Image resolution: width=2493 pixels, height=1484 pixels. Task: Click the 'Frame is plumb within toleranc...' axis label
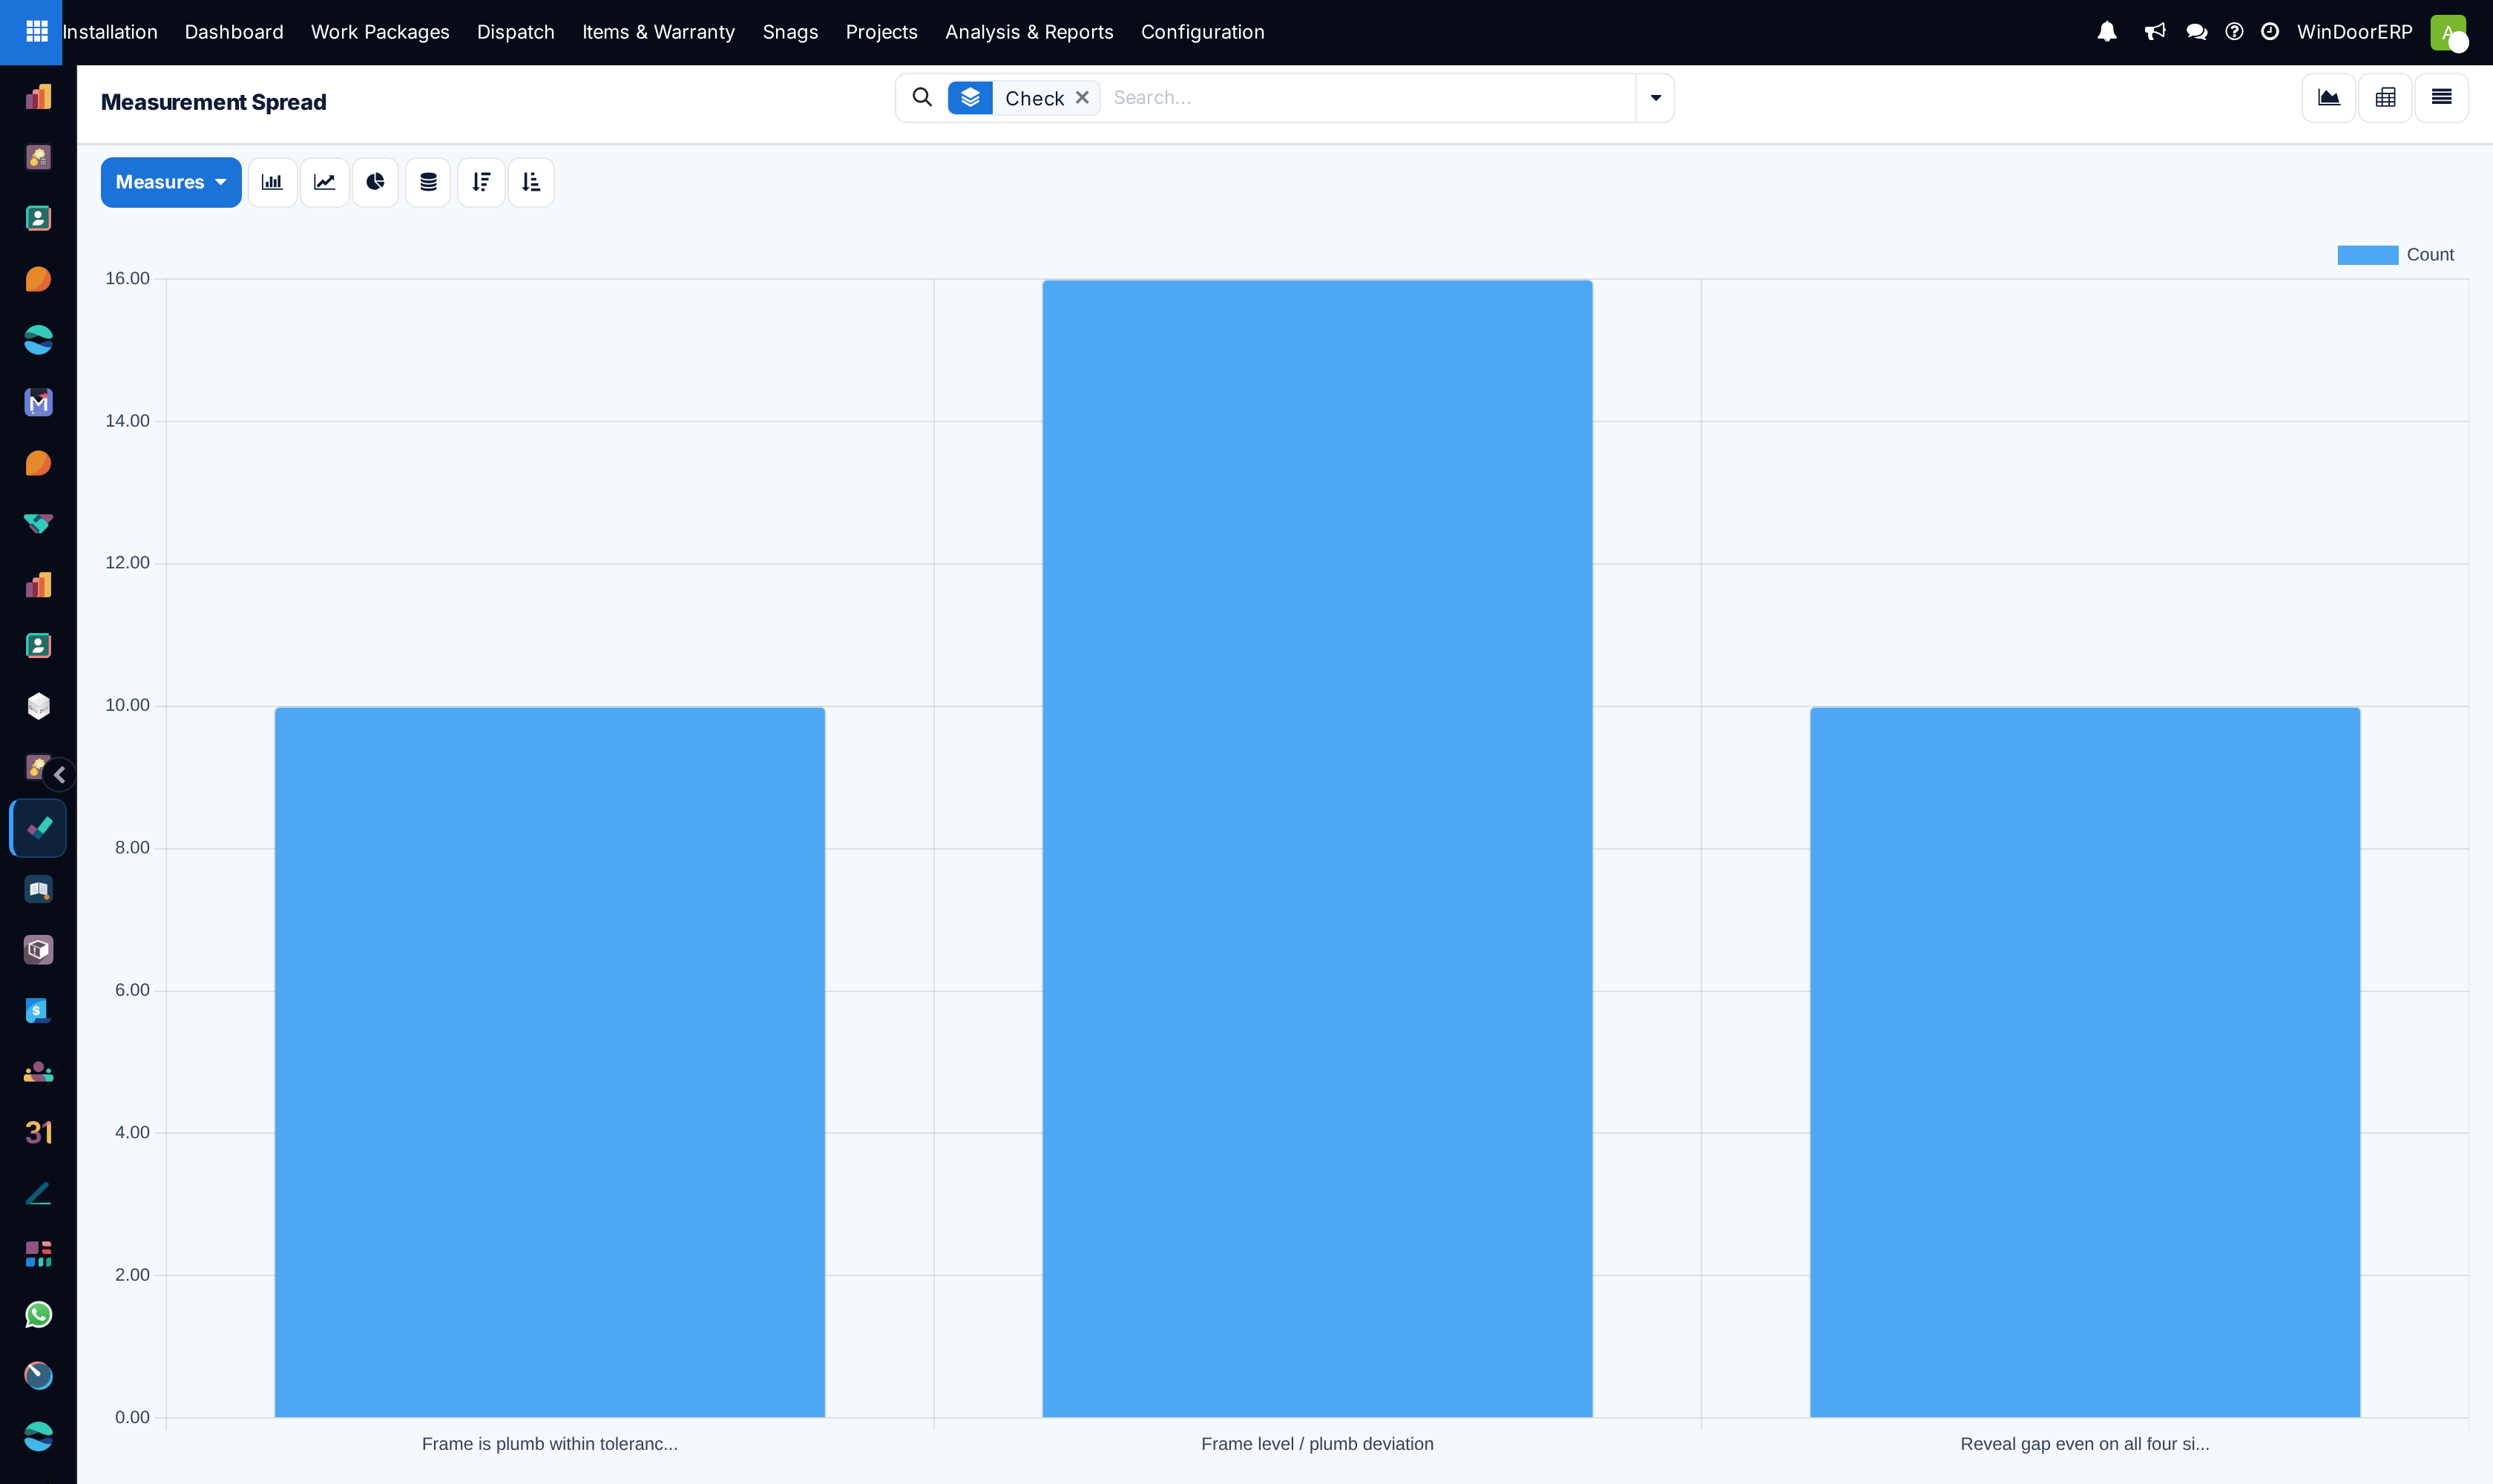click(550, 1444)
